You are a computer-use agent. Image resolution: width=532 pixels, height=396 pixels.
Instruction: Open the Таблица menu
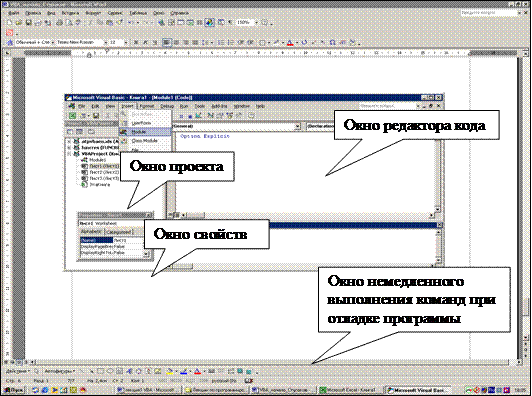(x=138, y=13)
